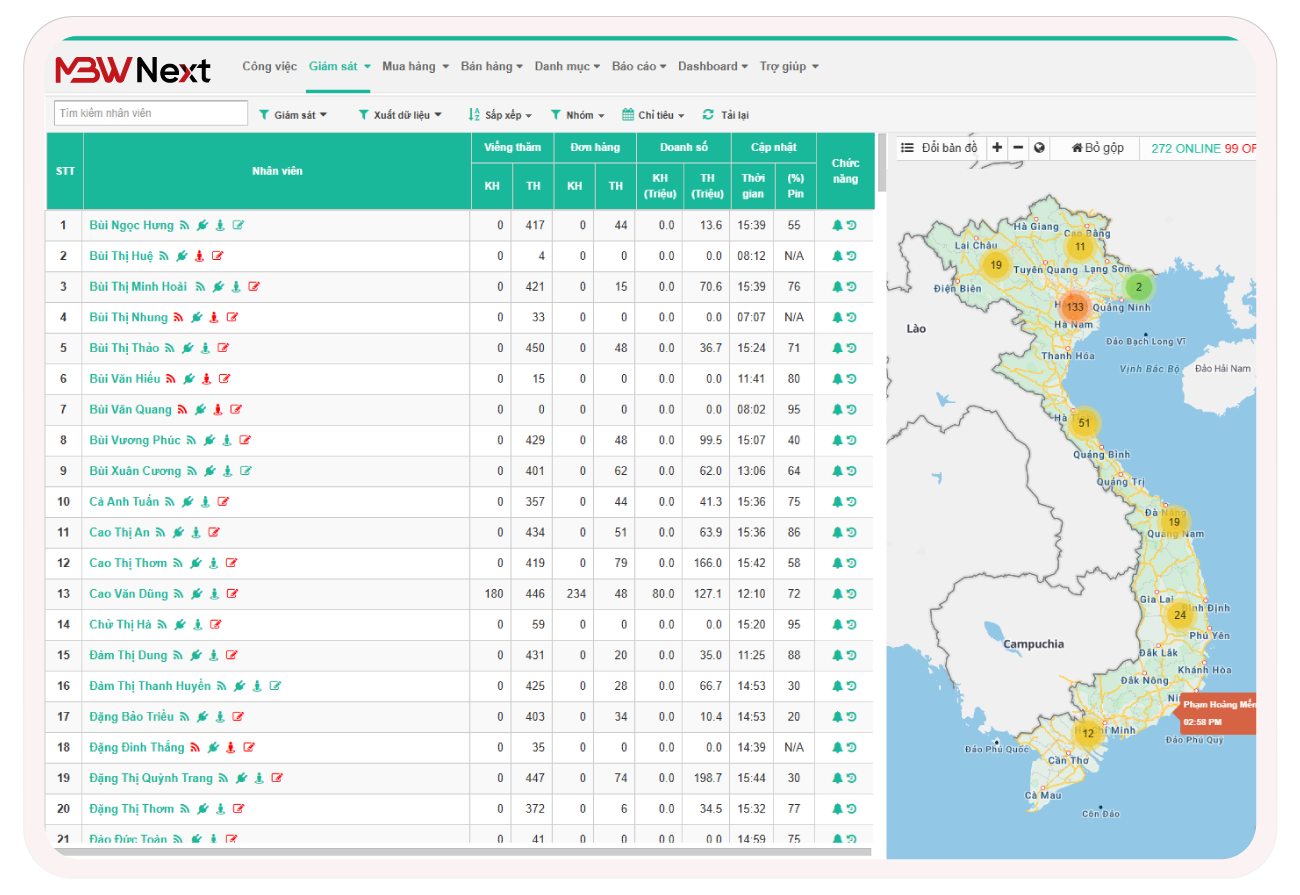The width and height of the screenshot is (1300, 895).
Task: Open the orange 133 cluster marker near Hà Nội
Action: click(1075, 307)
